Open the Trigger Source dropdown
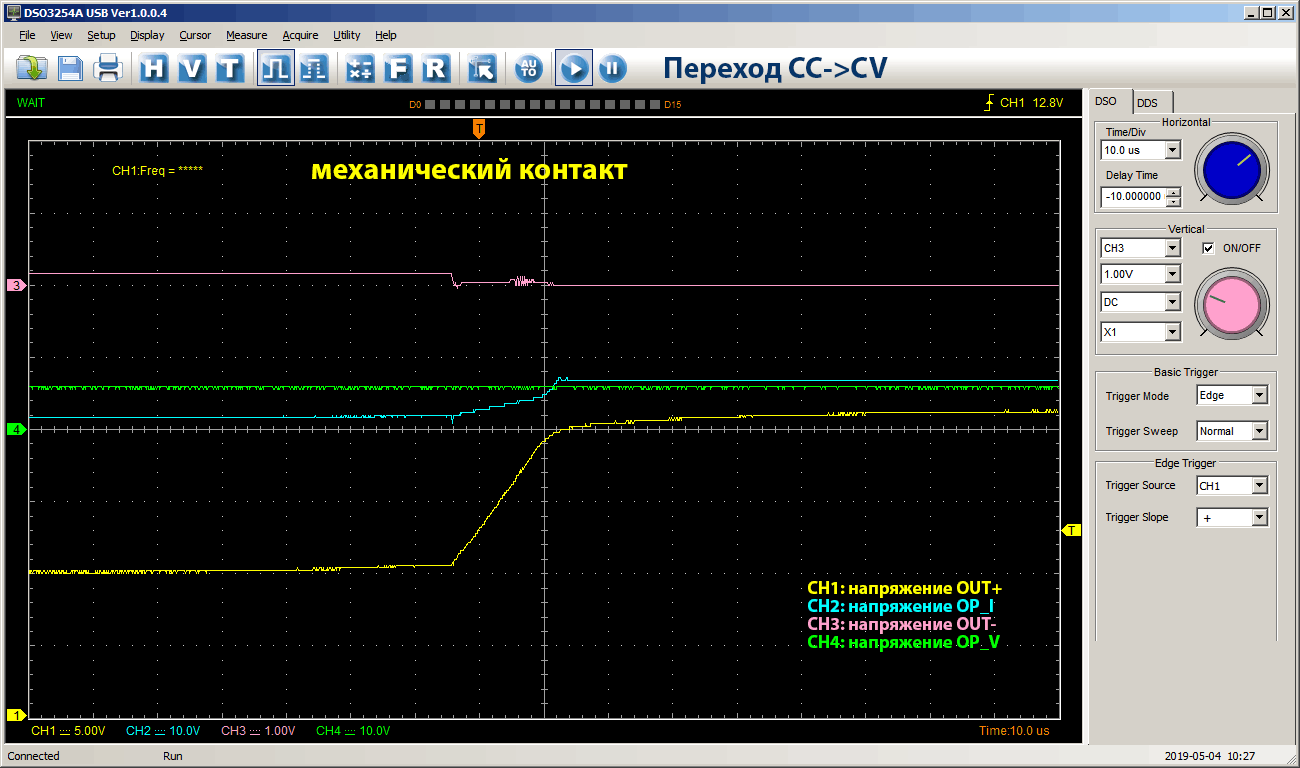1300x768 pixels. click(1258, 486)
